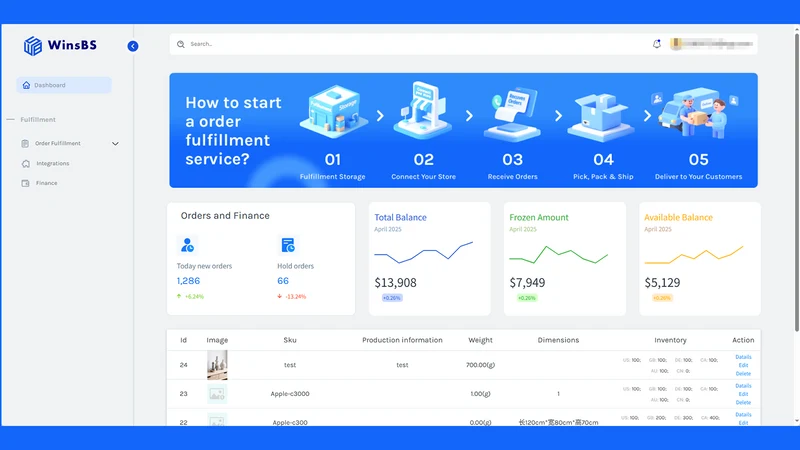Click the Orders and Finance heading
800x450 pixels.
click(225, 216)
